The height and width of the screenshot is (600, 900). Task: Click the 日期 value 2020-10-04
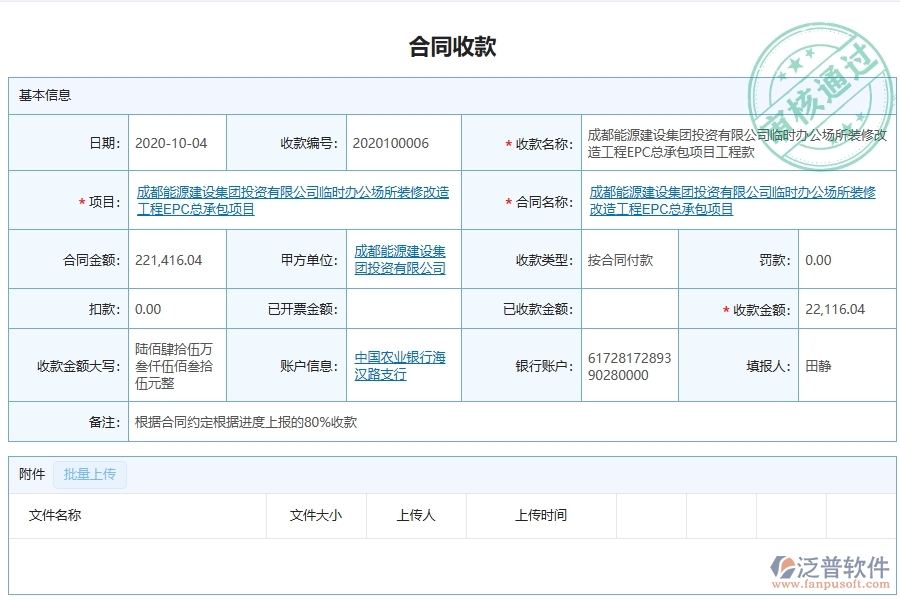[170, 142]
